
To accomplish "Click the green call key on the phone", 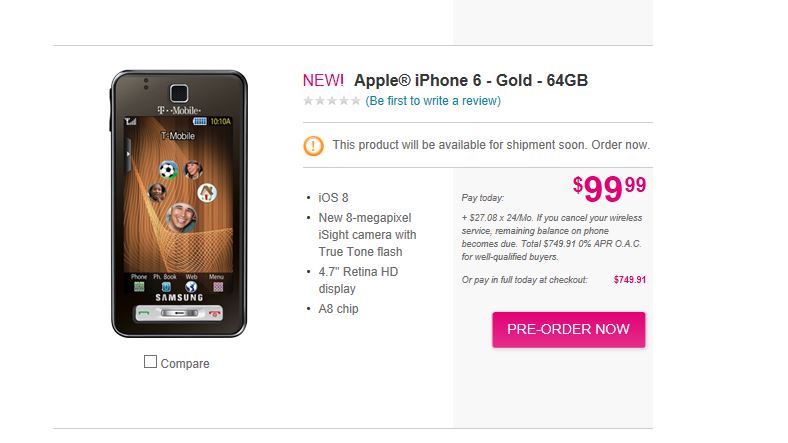I will (144, 313).
